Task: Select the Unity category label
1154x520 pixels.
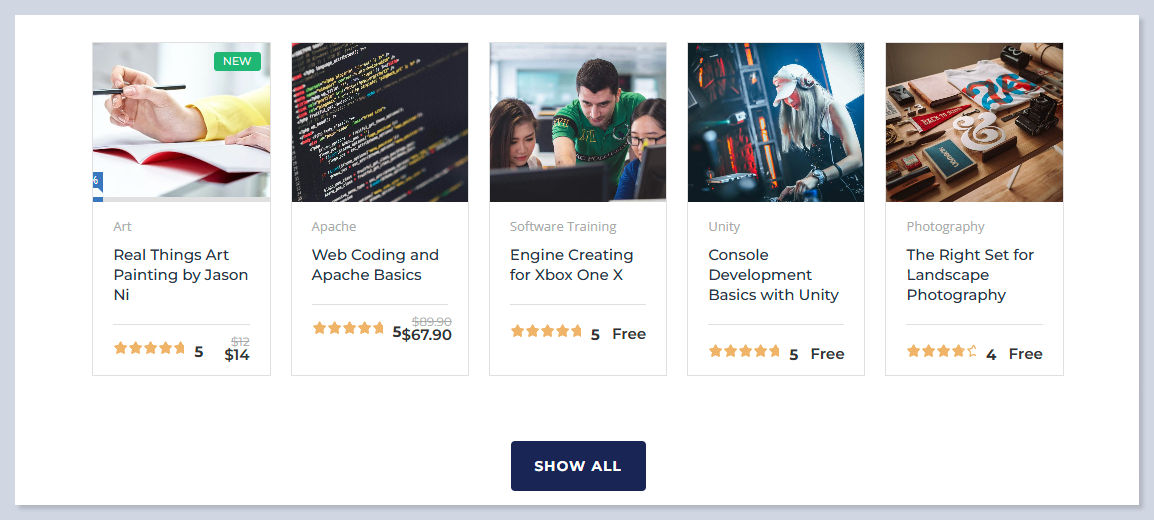Action: [x=724, y=227]
